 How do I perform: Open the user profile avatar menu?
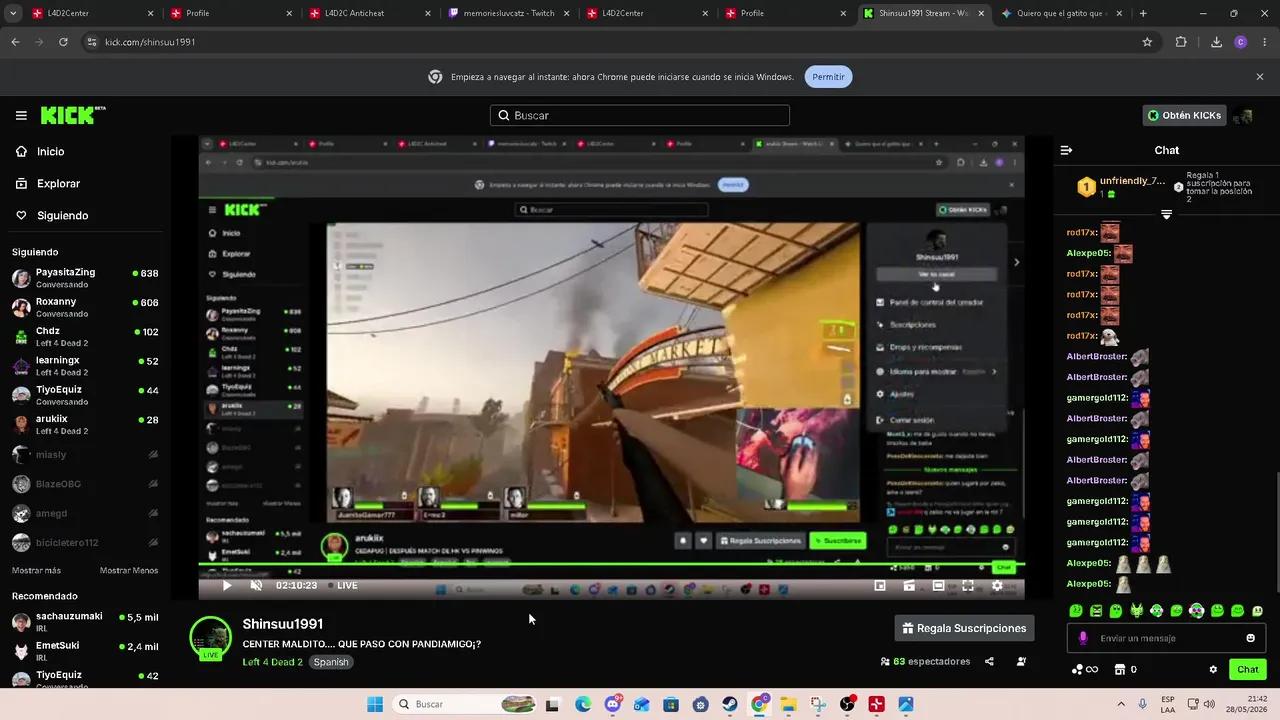coord(1243,115)
